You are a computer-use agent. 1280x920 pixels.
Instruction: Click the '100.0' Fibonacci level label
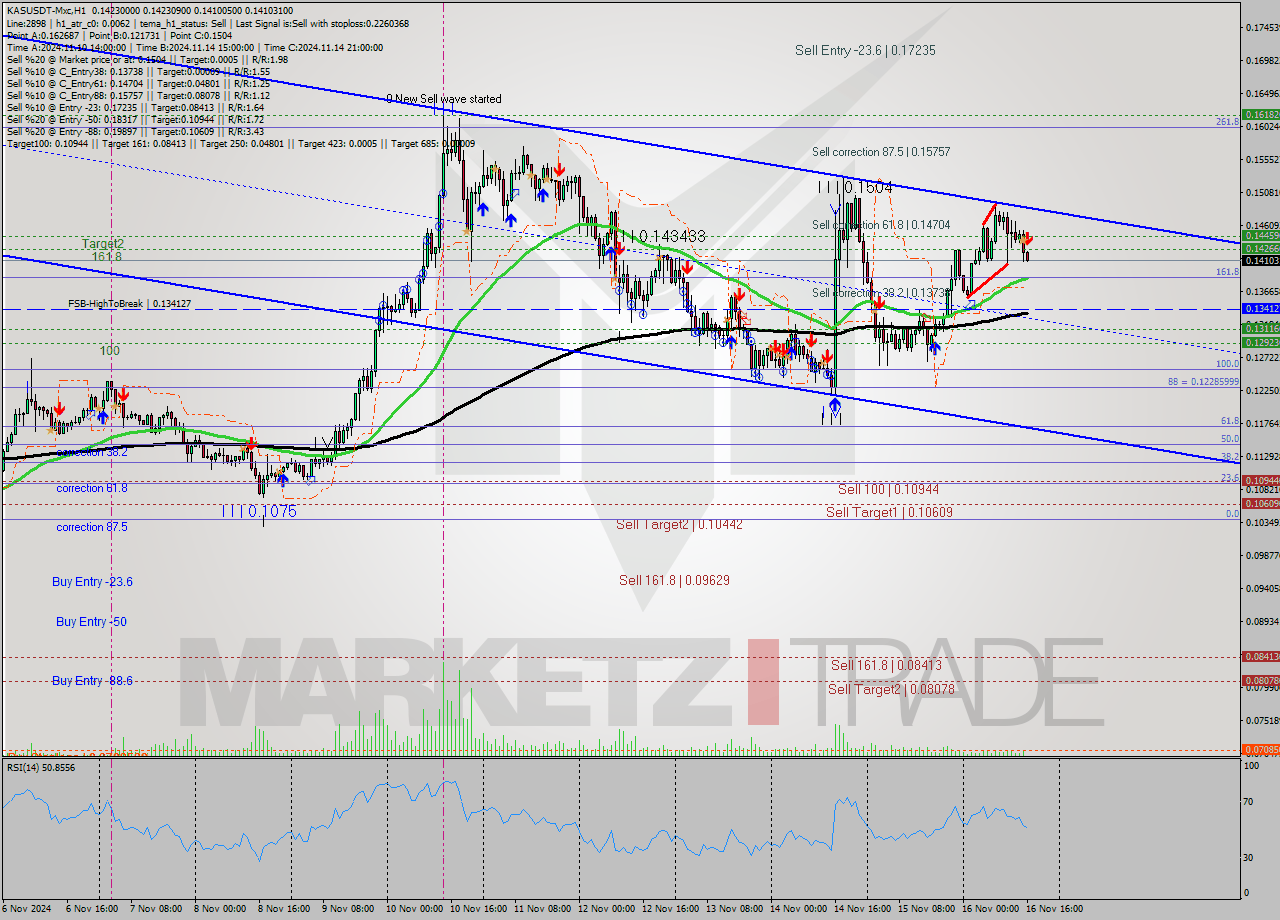(x=1227, y=364)
